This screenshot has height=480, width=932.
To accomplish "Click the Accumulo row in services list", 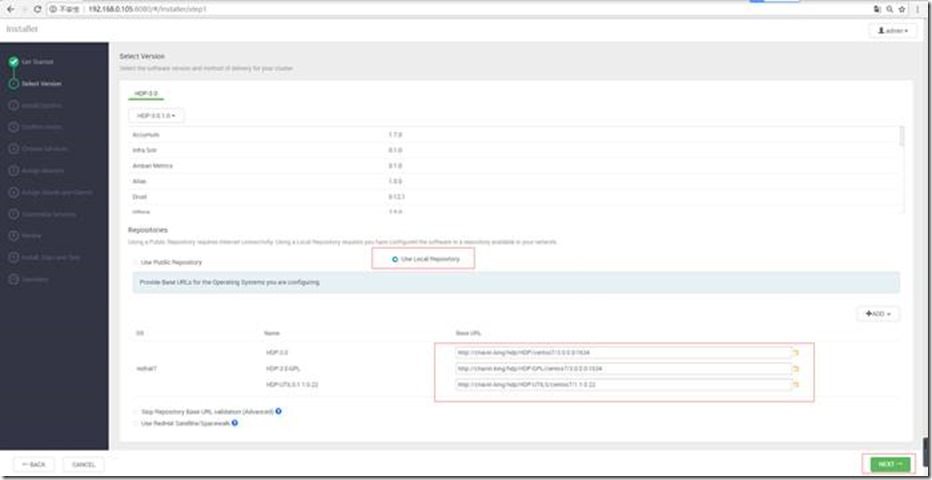I will click(514, 135).
